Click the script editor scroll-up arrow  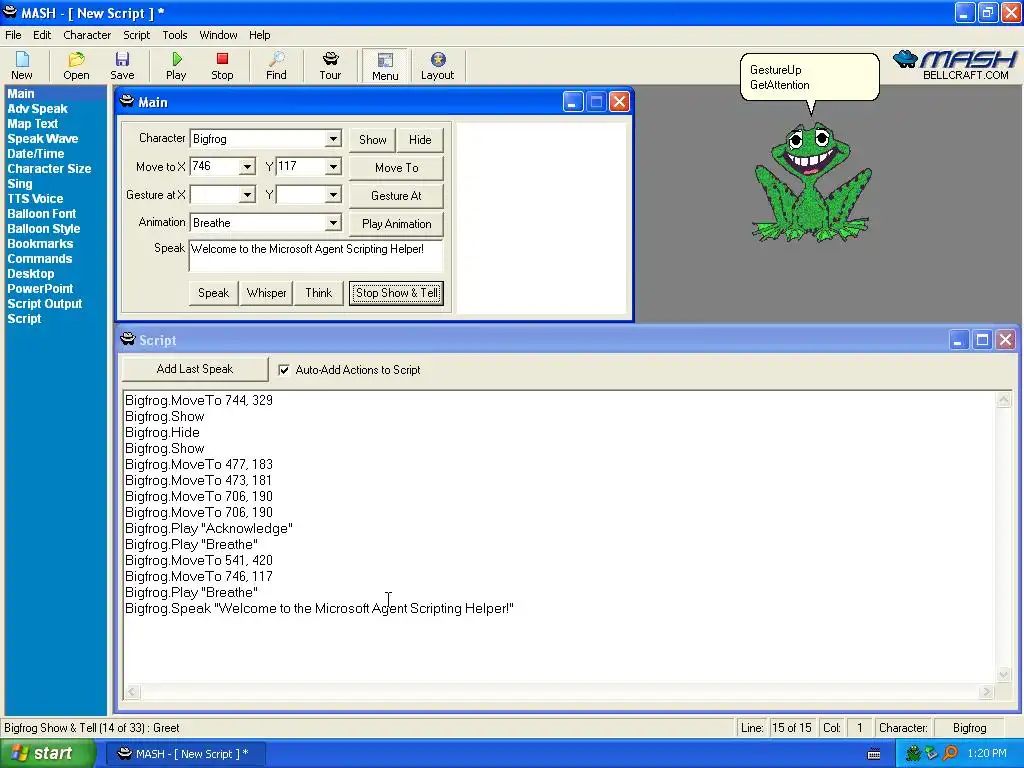(x=1004, y=400)
